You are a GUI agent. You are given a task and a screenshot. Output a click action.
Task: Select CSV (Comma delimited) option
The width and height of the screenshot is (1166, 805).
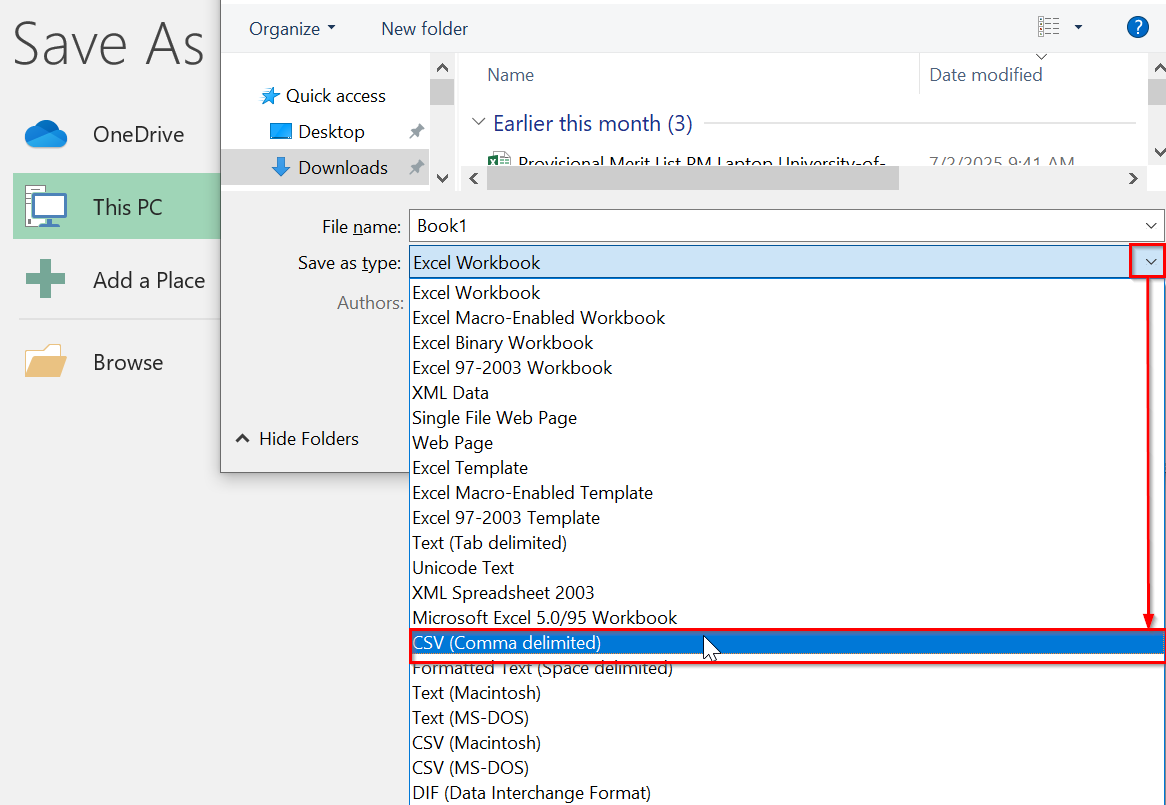(x=787, y=644)
